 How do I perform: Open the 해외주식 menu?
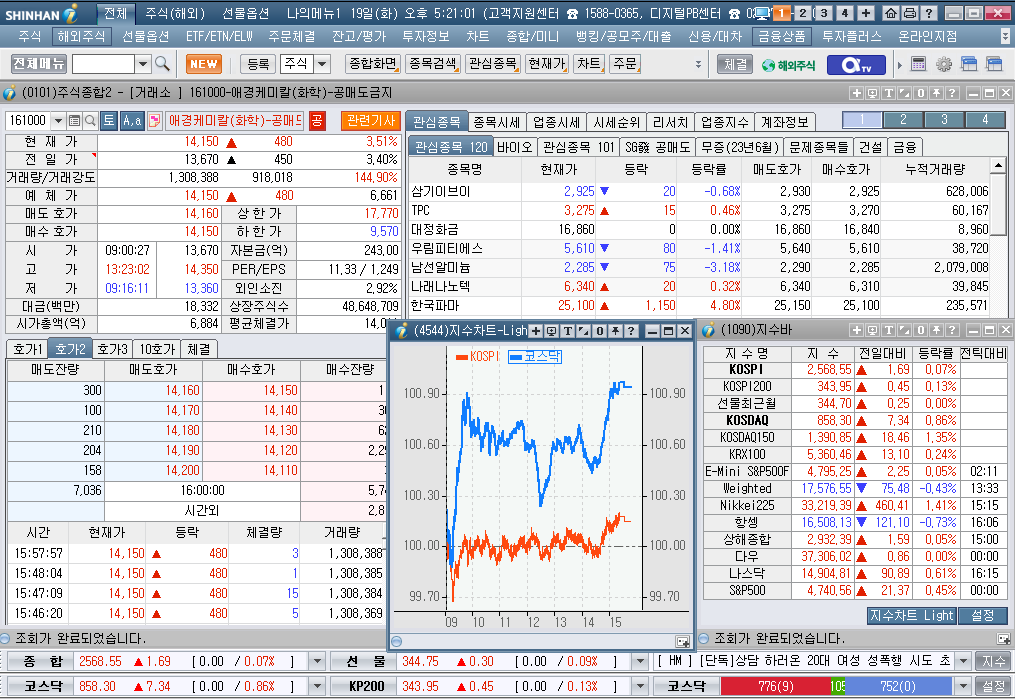pos(82,36)
